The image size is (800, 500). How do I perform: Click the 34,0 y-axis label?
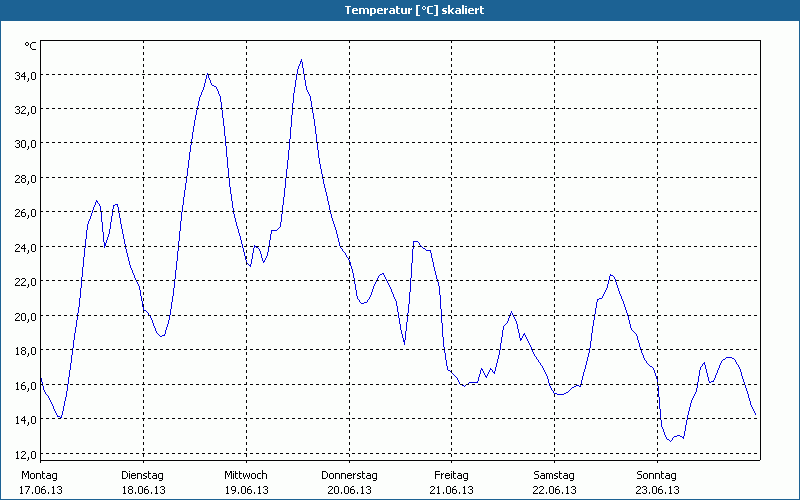(25, 75)
